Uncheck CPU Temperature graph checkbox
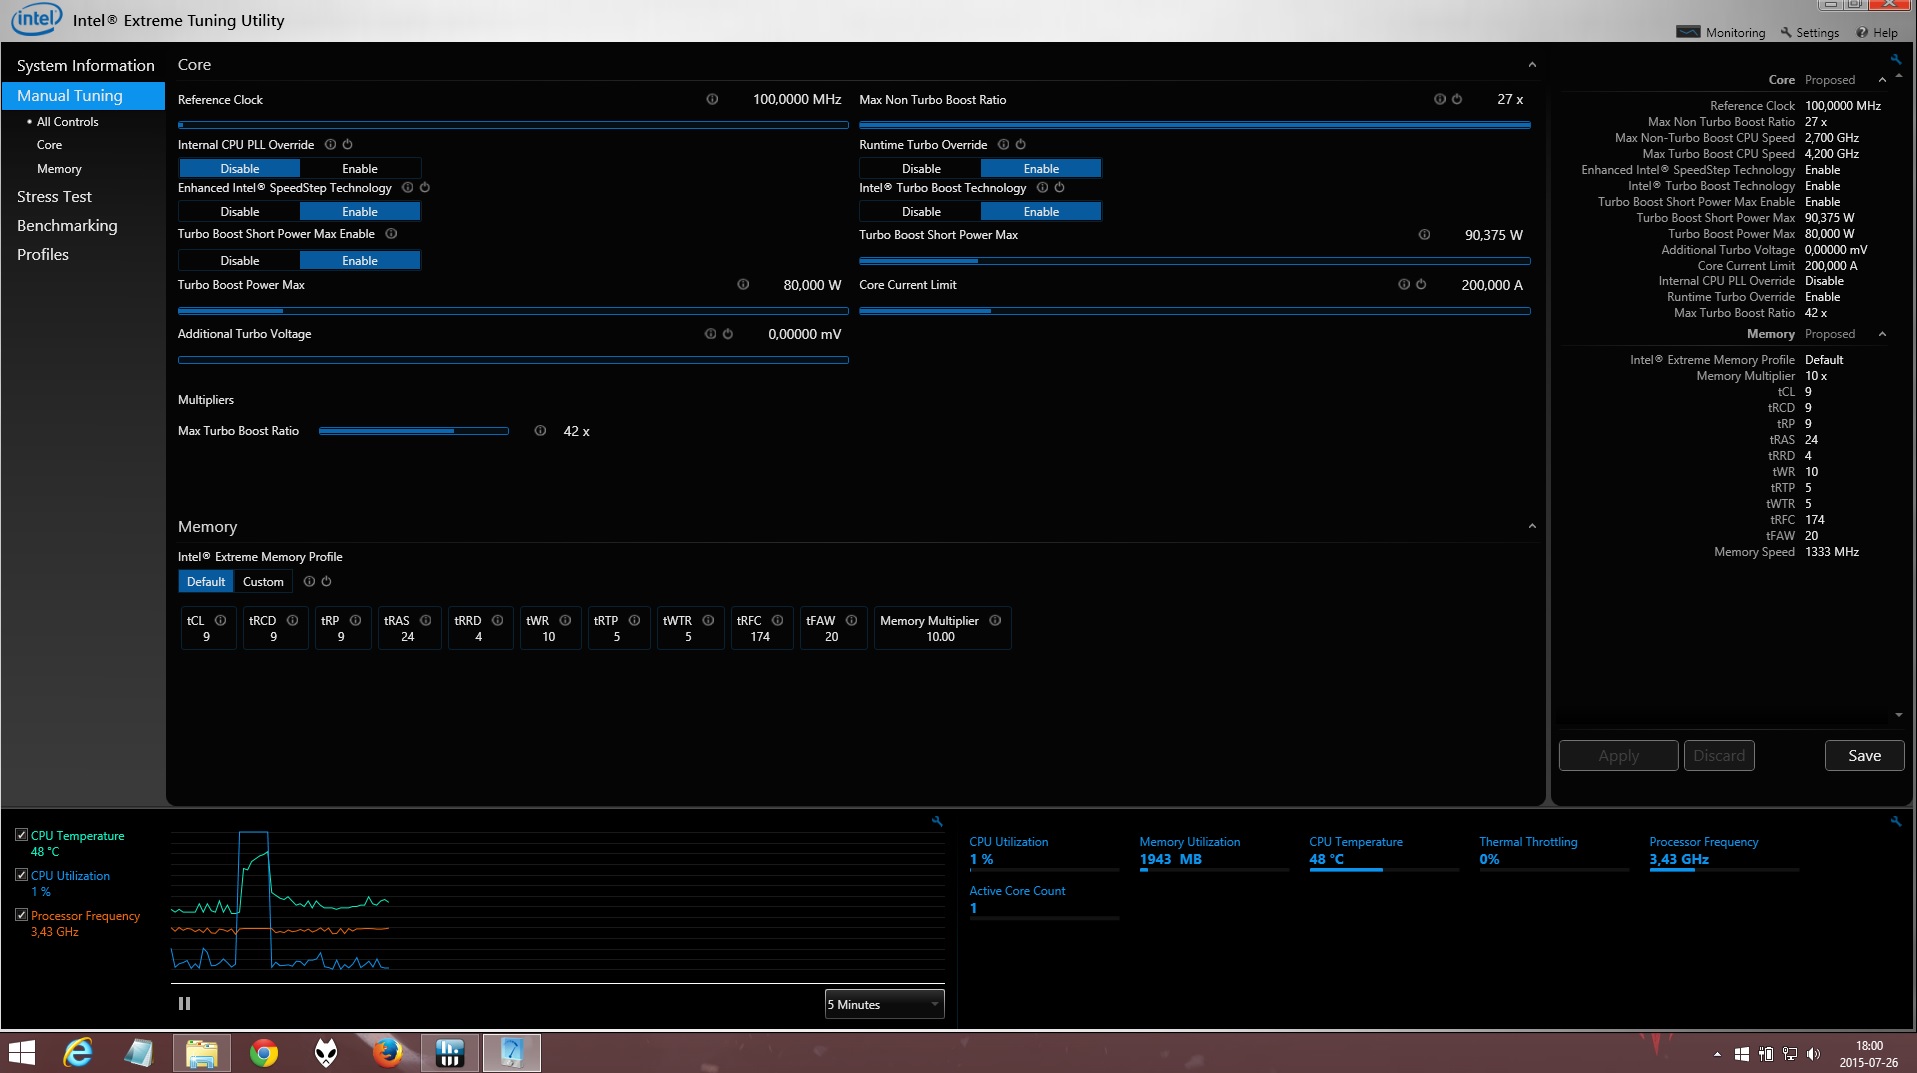The width and height of the screenshot is (1917, 1073). click(x=21, y=834)
